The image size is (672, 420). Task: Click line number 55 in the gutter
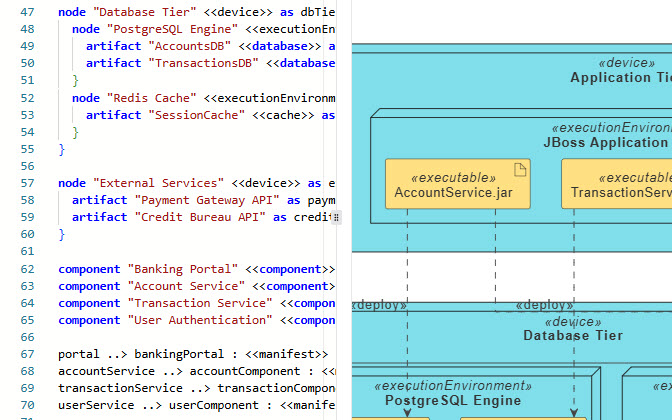(27, 149)
